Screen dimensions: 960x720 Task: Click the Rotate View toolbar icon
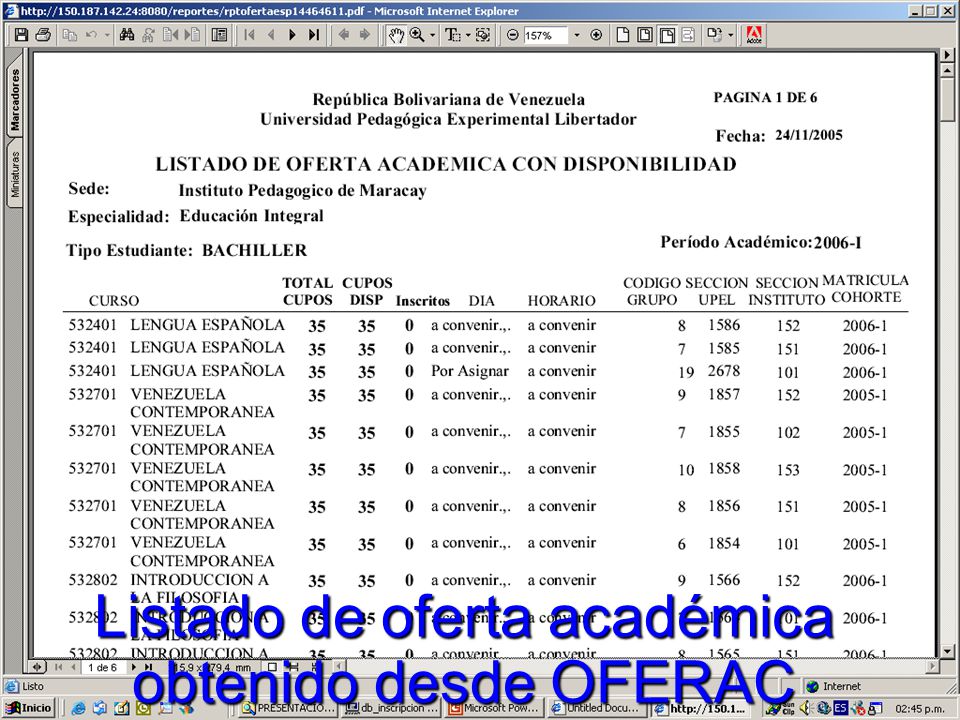pyautogui.click(x=714, y=35)
